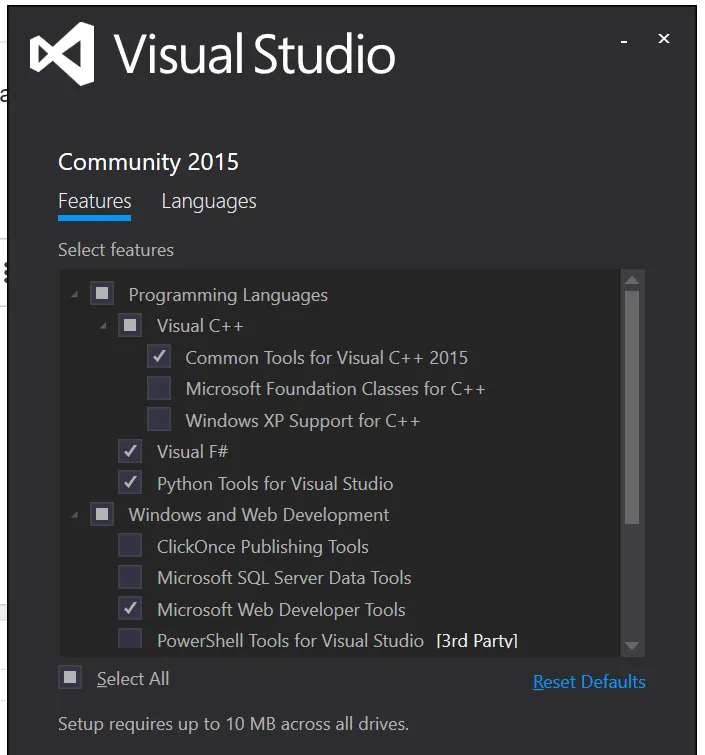Uncheck Common Tools for Visual C++ 2015

[159, 357]
